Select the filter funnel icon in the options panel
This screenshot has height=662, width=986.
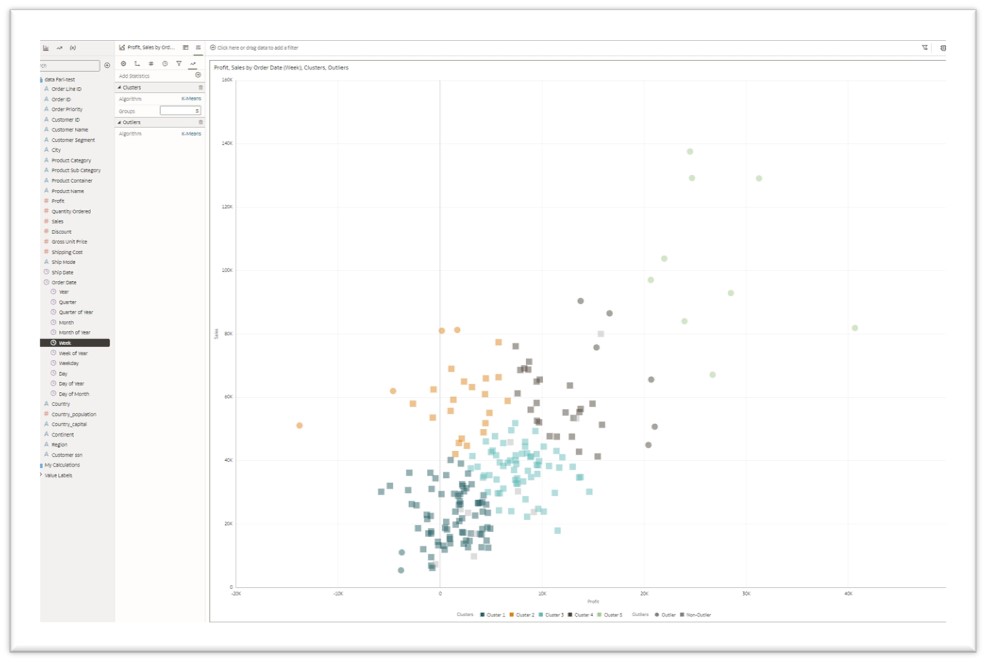180,63
